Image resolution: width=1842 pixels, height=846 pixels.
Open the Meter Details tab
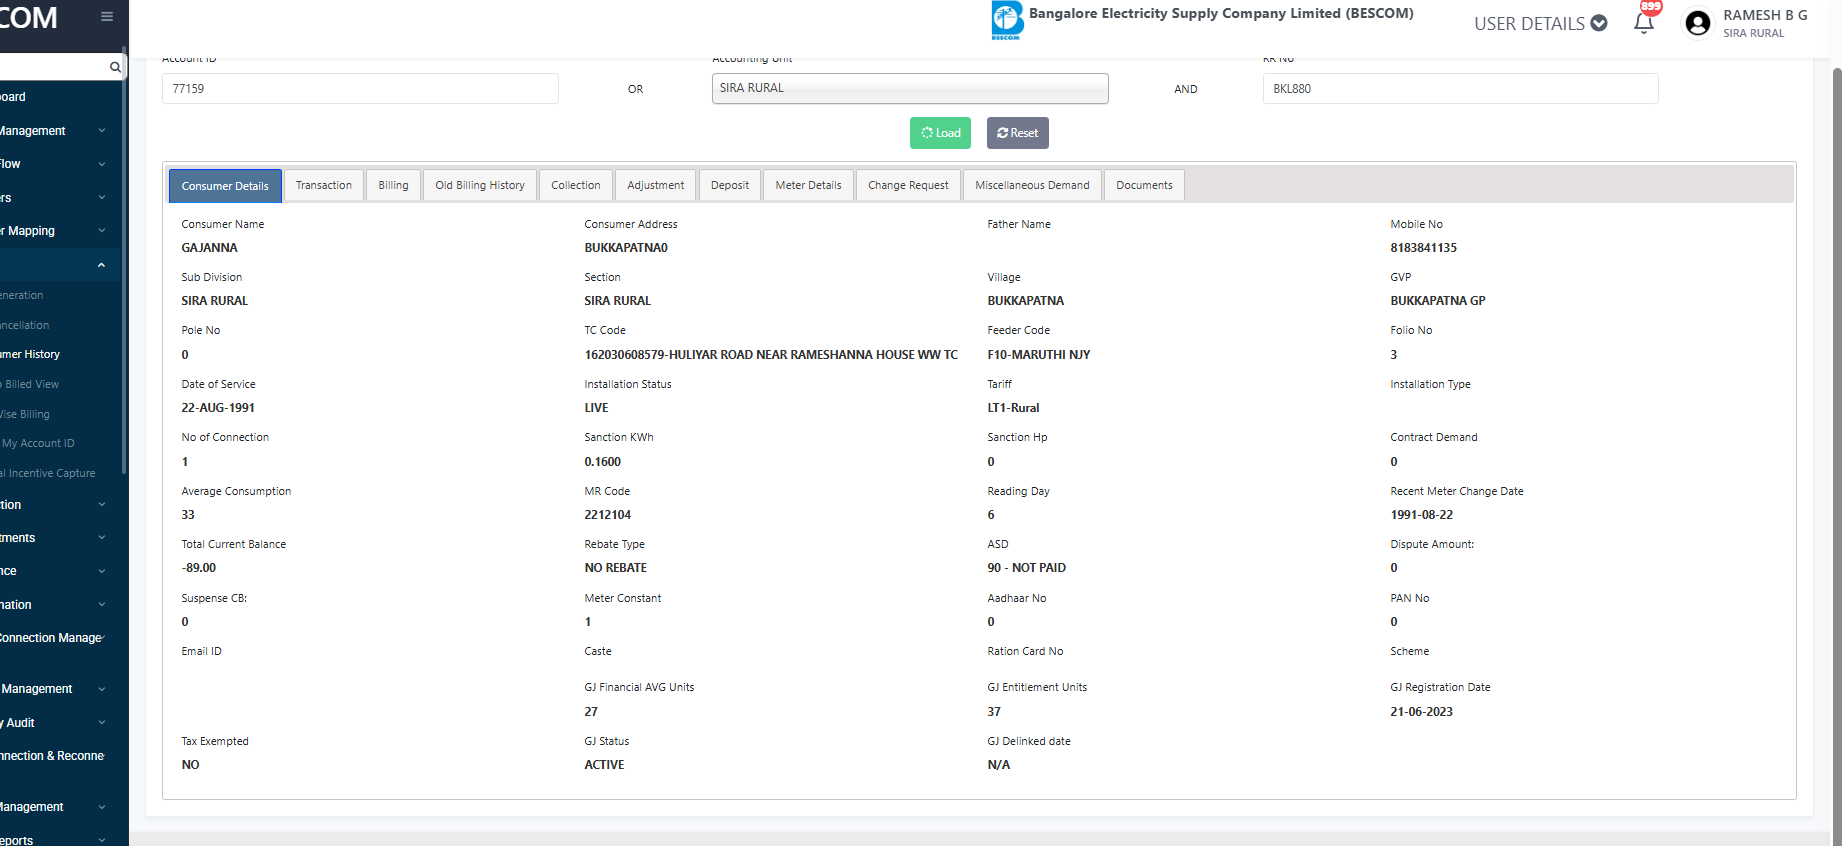808,185
